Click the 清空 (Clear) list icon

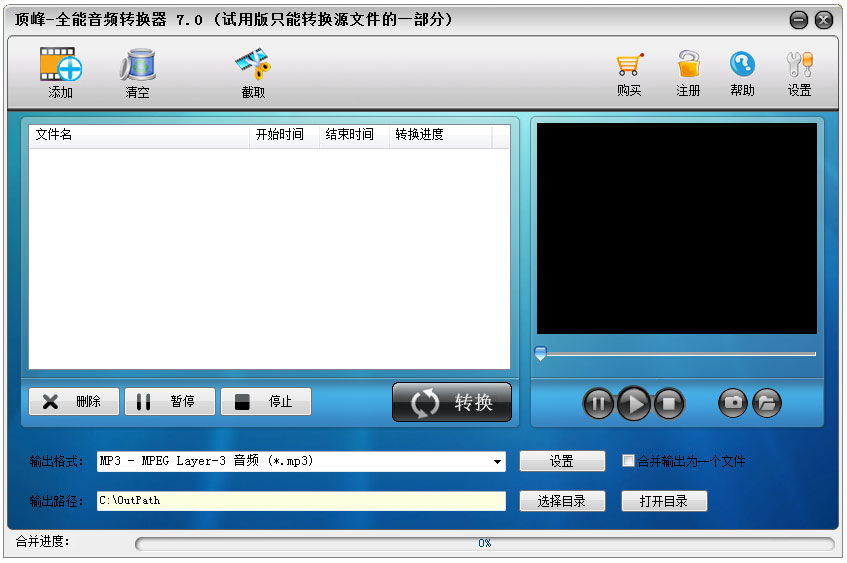[137, 67]
